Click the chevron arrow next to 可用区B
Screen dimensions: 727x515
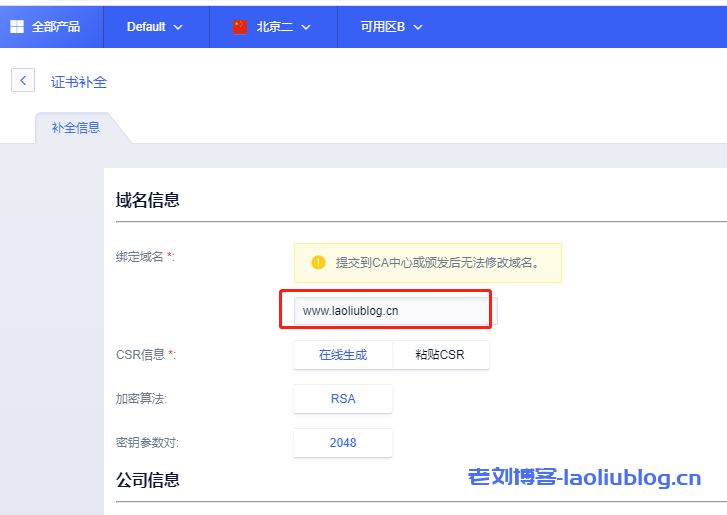pos(418,27)
